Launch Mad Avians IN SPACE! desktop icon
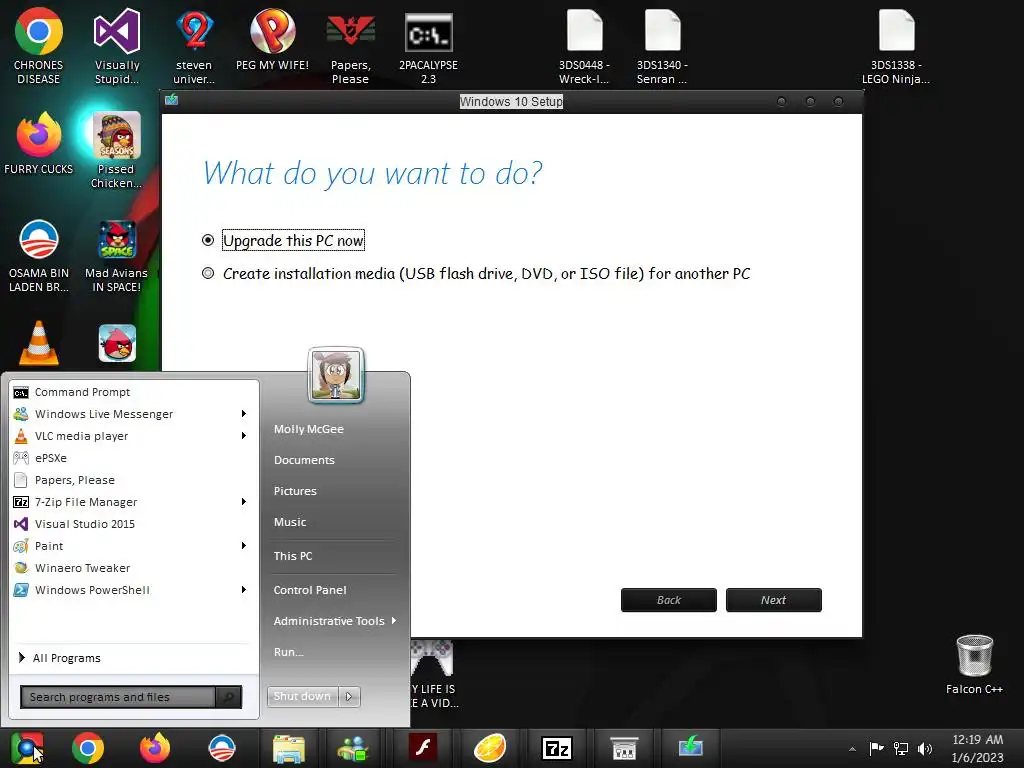This screenshot has width=1024, height=768. pos(116,255)
